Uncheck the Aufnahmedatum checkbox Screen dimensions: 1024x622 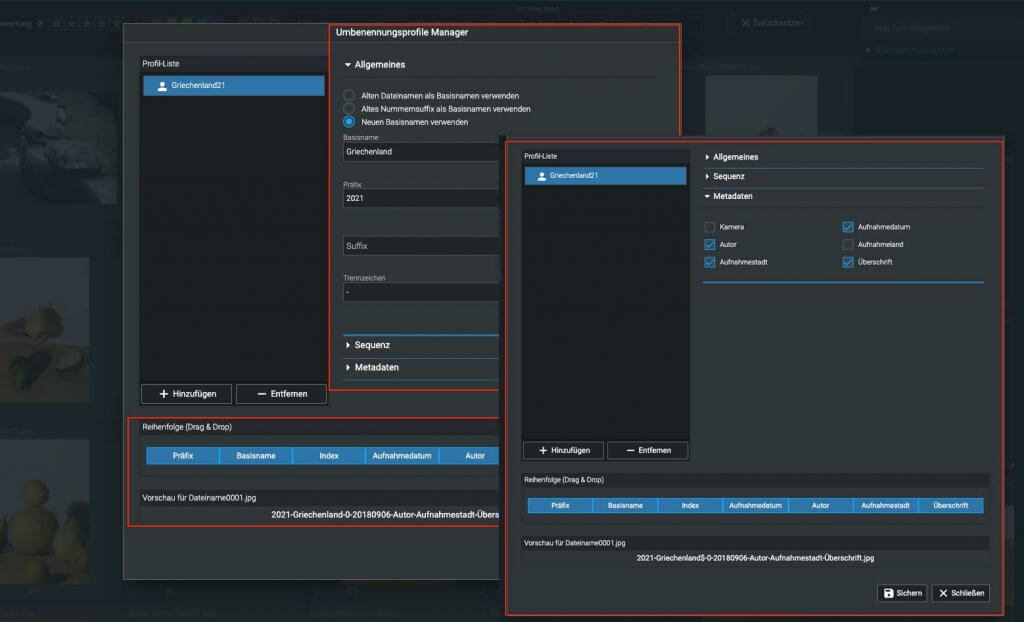point(848,227)
